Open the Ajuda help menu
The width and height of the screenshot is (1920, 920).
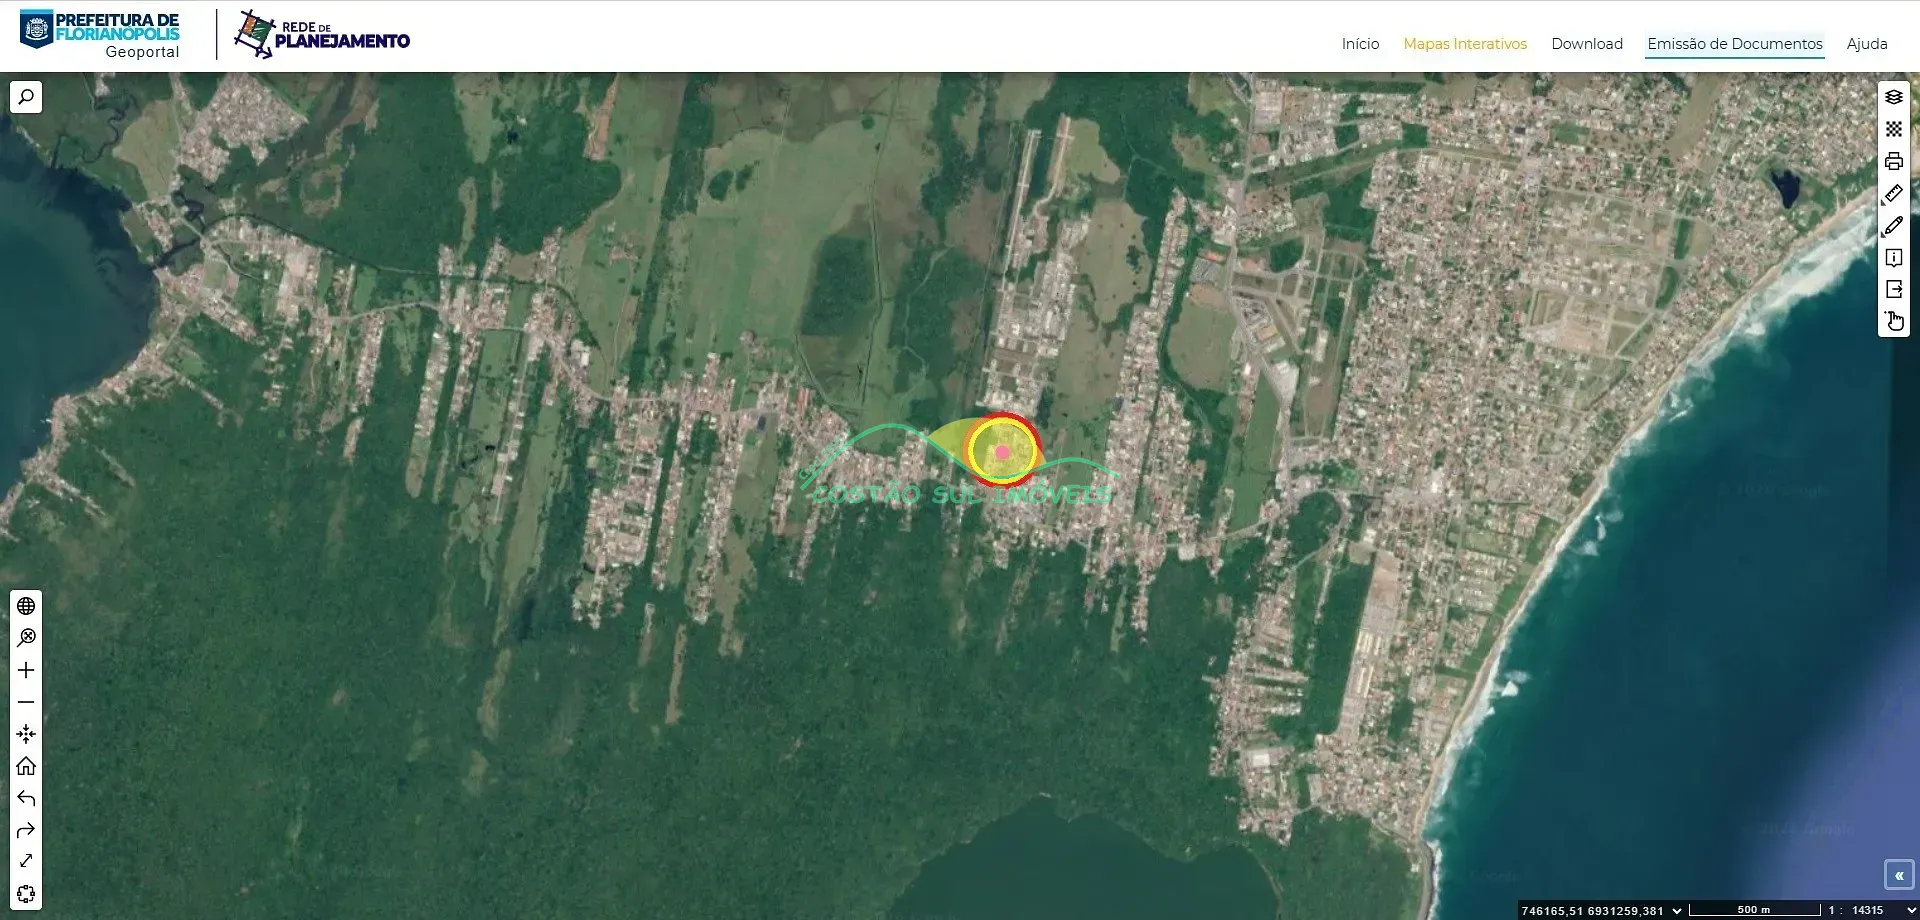[x=1867, y=44]
